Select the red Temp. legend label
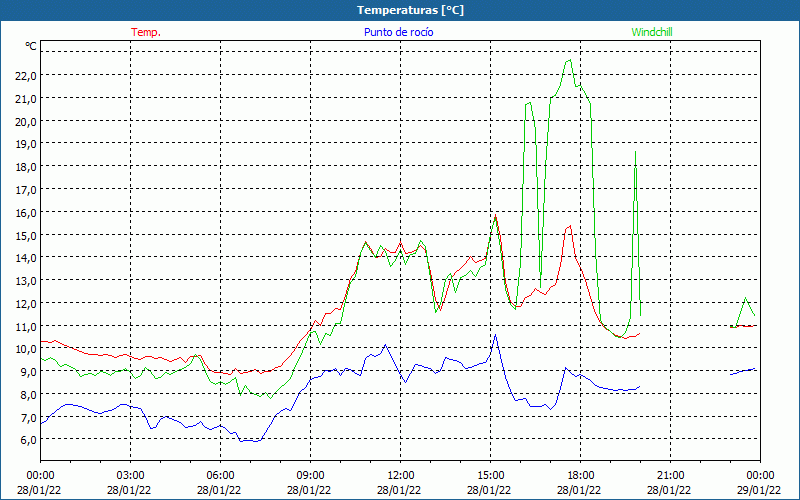This screenshot has height=500, width=800. (146, 32)
